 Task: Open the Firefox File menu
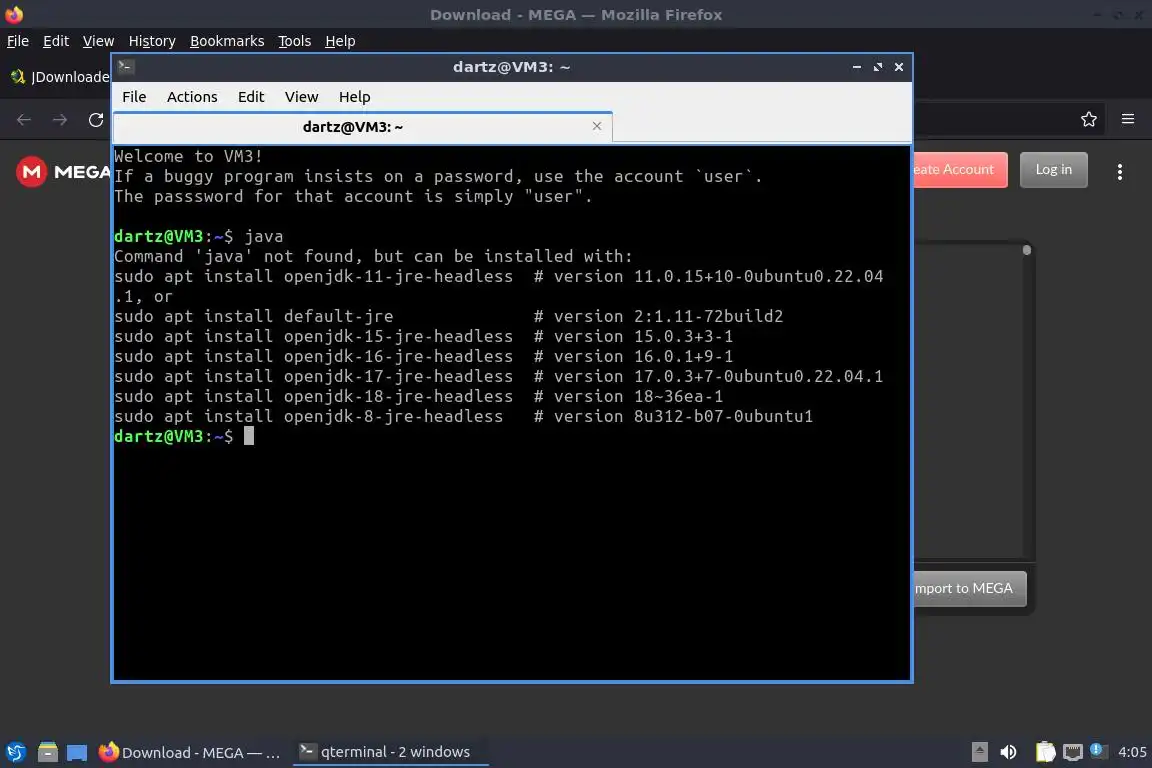tap(18, 41)
